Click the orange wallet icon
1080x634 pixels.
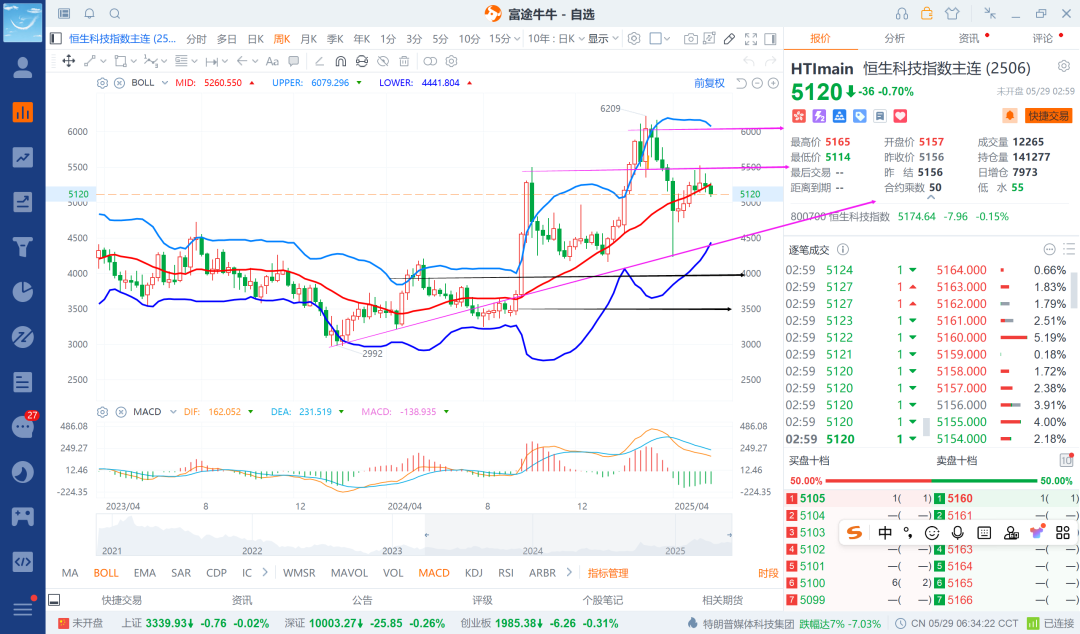point(926,14)
